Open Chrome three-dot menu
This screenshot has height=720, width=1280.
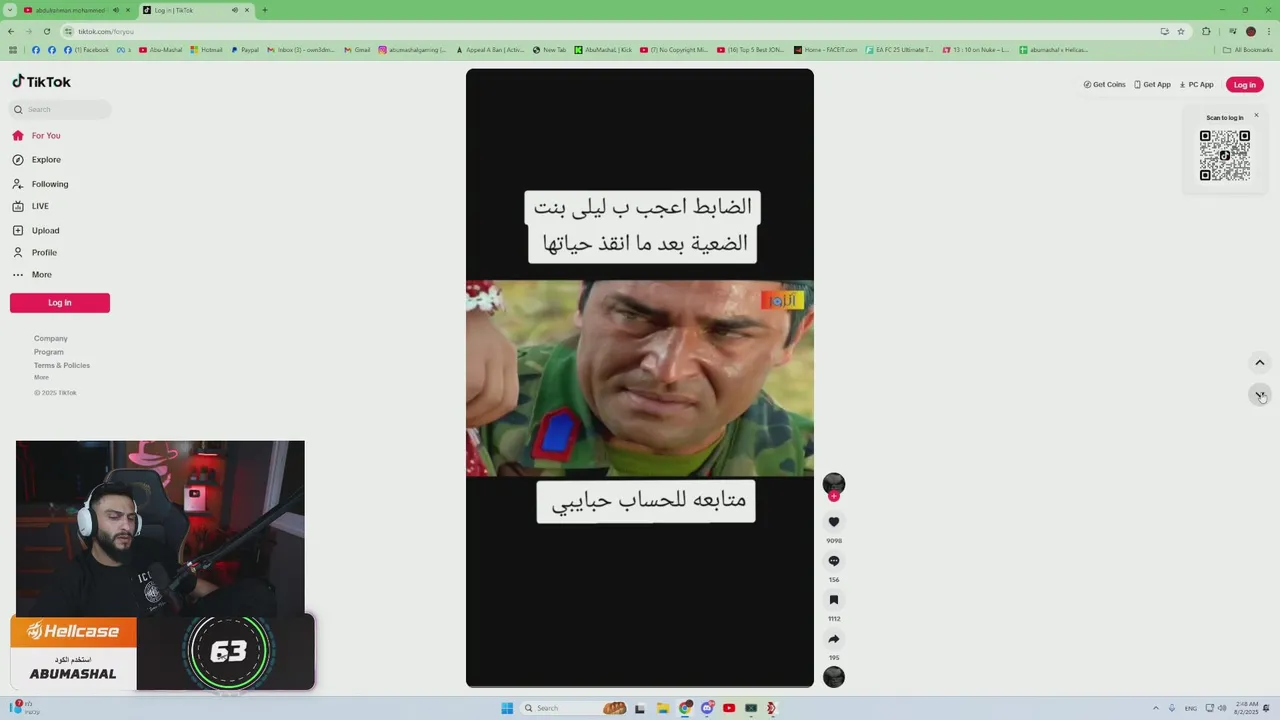coord(1269,31)
